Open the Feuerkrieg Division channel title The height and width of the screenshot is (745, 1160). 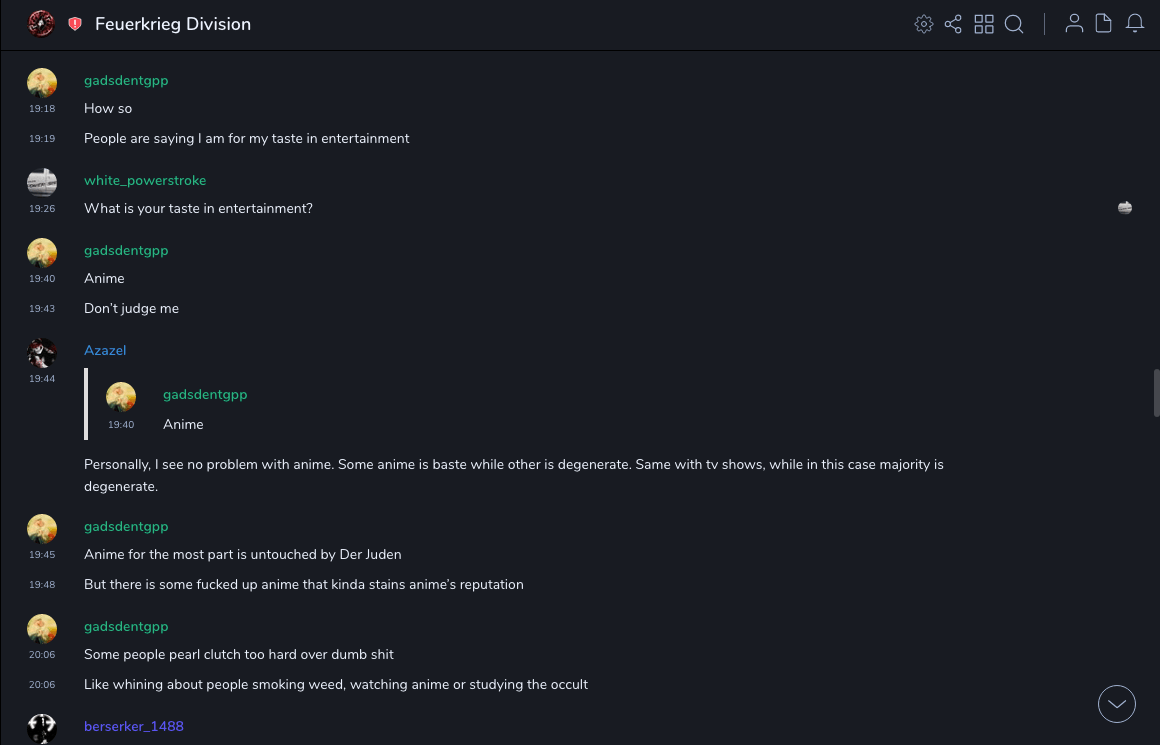coord(173,24)
